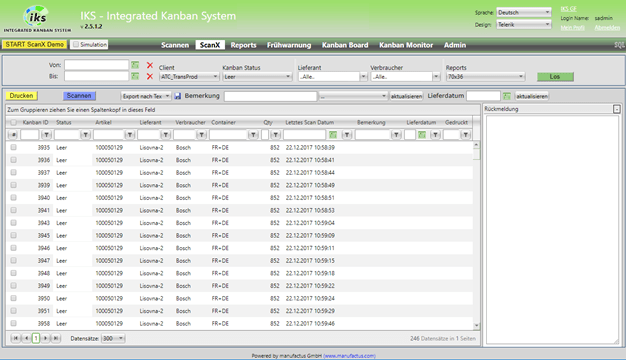Click the yellow Drucken button
626x360 pixels.
22,96
